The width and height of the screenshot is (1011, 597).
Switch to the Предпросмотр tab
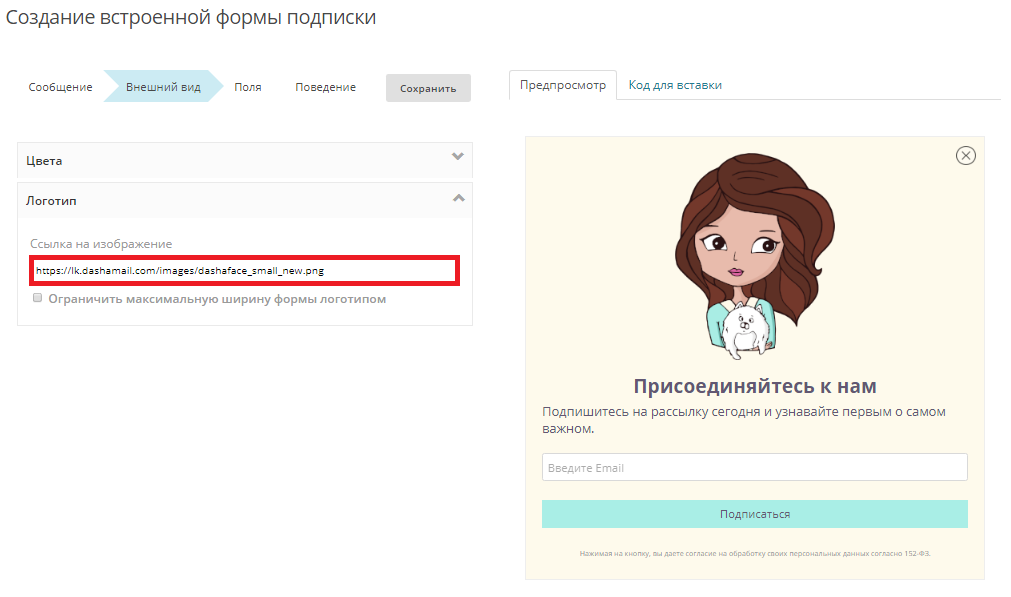coord(563,85)
